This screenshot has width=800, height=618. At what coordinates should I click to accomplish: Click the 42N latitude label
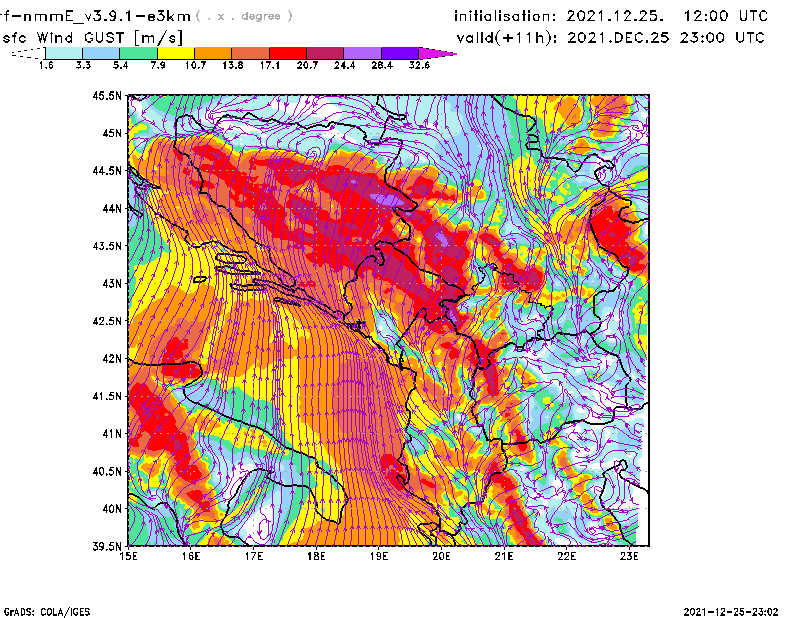coord(112,359)
